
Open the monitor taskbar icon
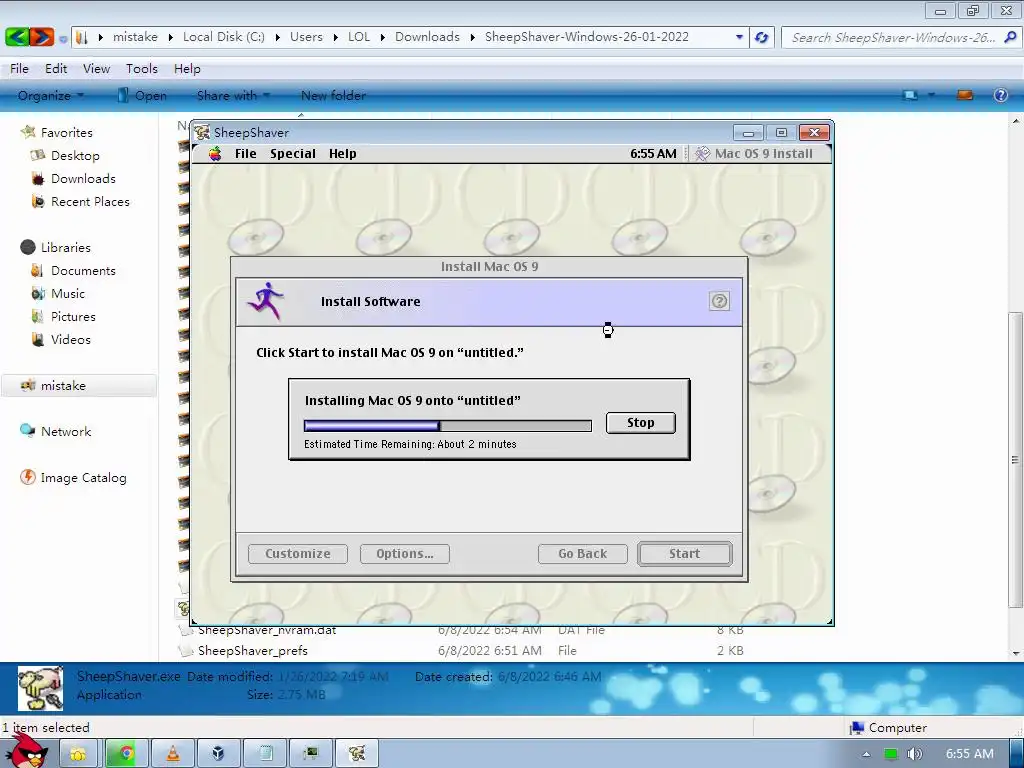pos(311,754)
